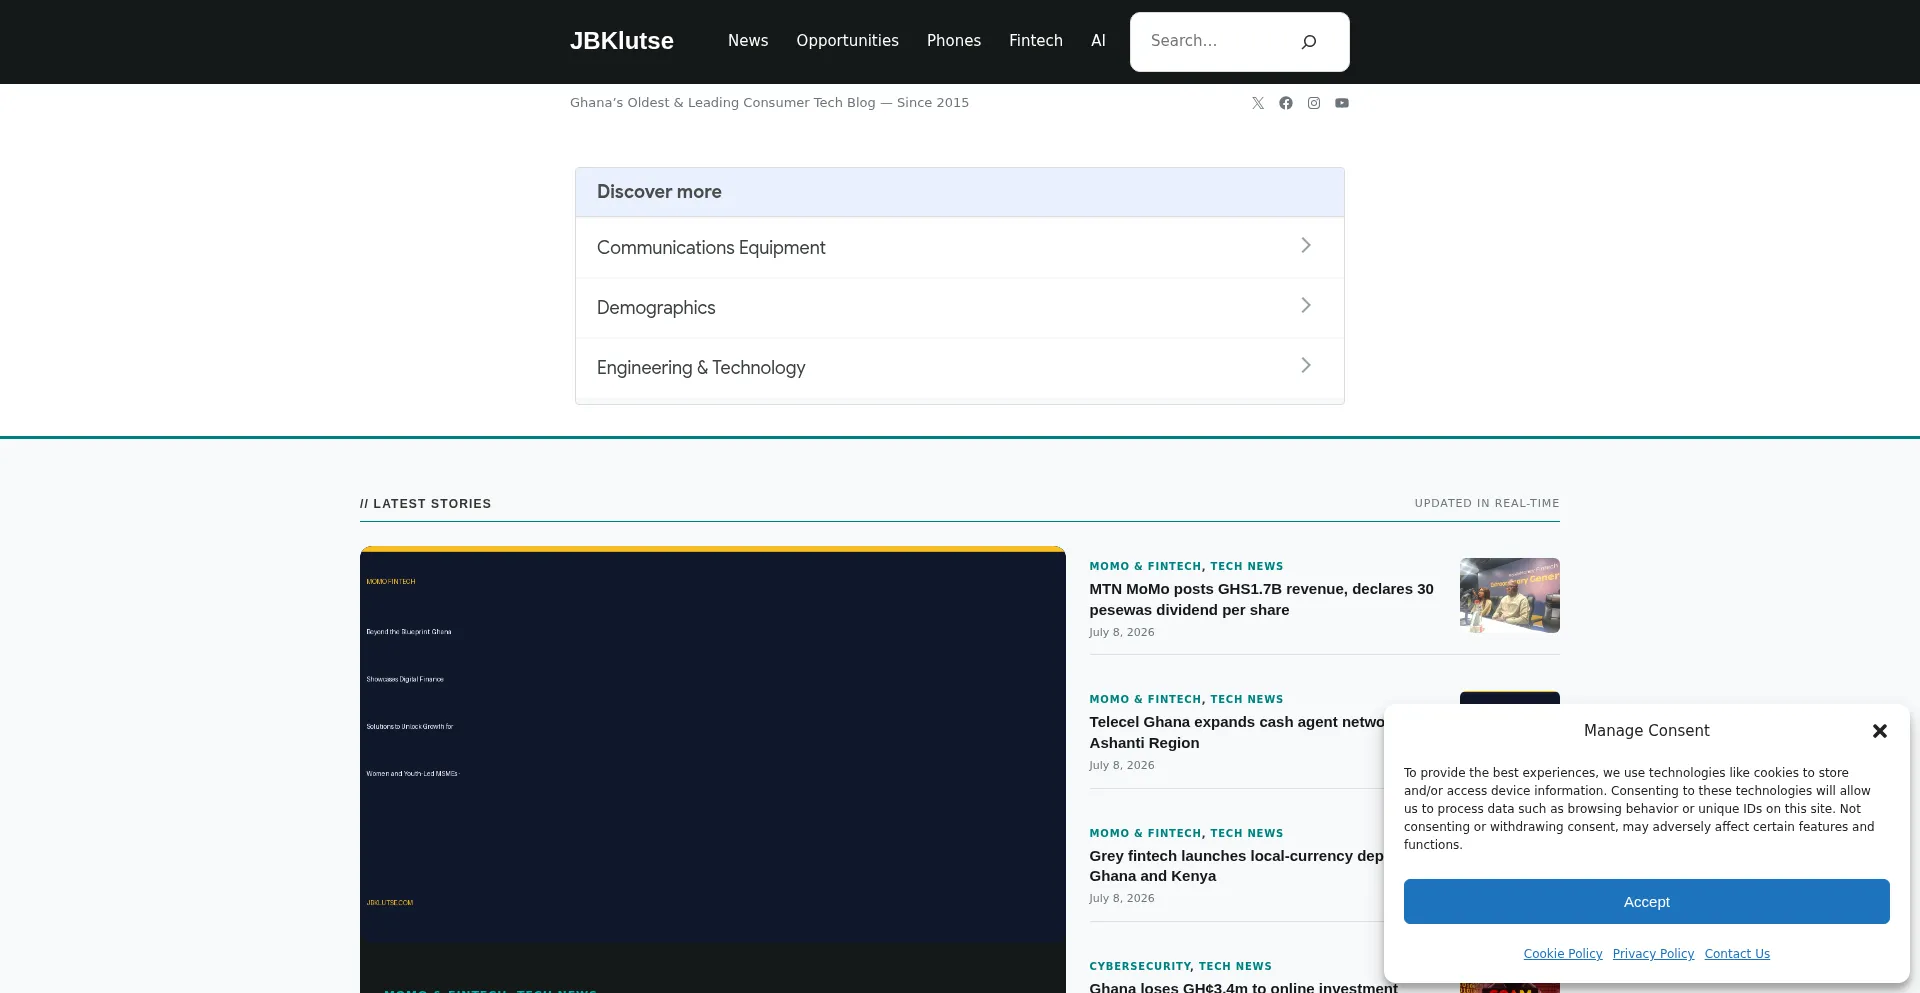Expand Demographics chevron arrow

1306,306
